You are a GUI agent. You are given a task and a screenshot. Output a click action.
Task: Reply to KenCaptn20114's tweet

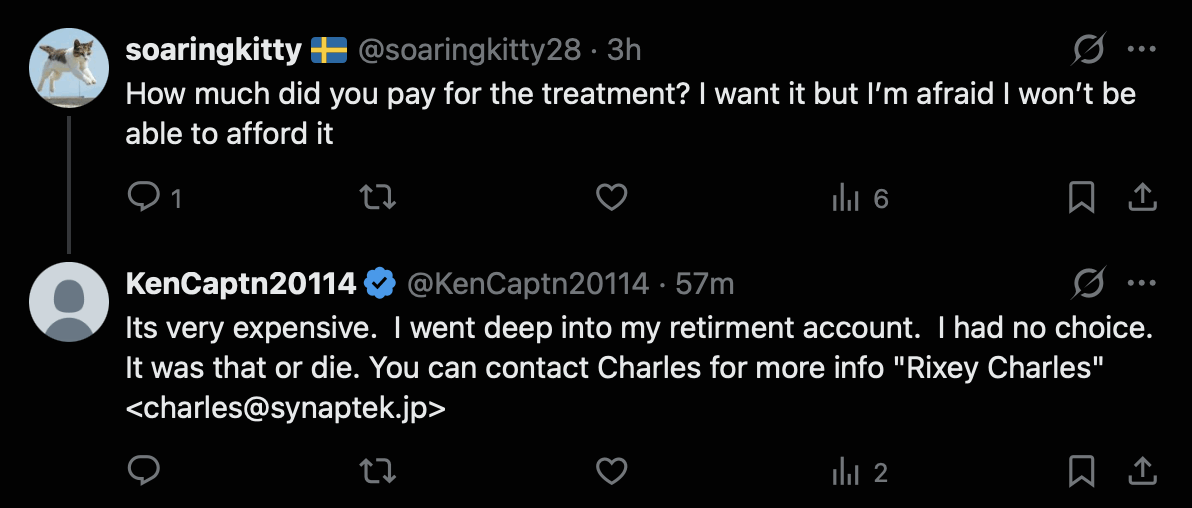145,471
